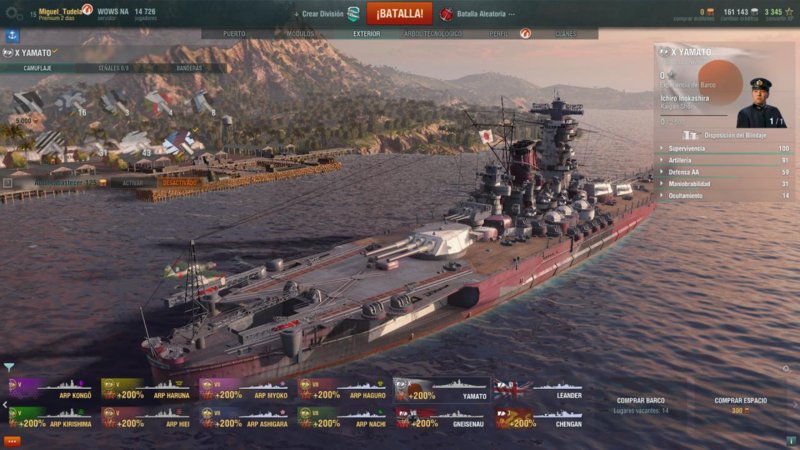800x450 pixels.
Task: Select the checked red-blue camouflage pattern
Action: click(179, 142)
